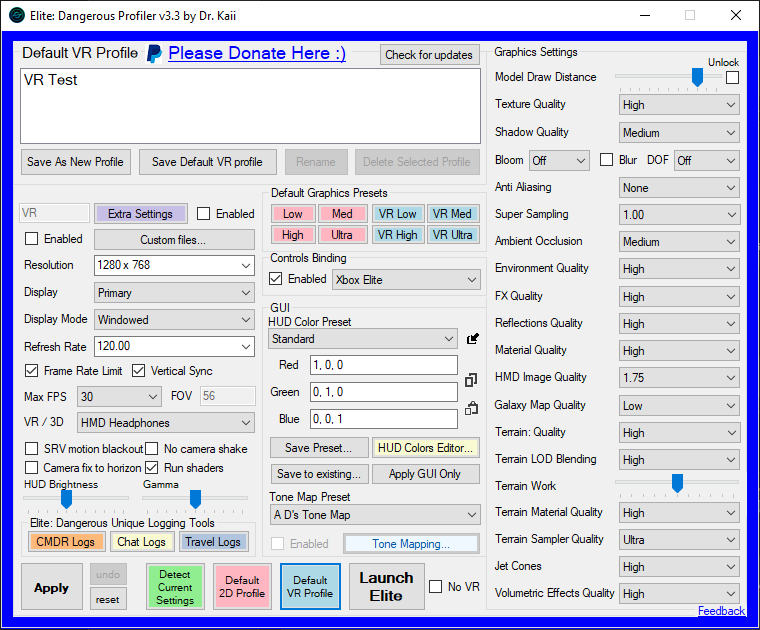This screenshot has height=630, width=760.
Task: Open the Xbox Elite controls binding dropdown
Action: pyautogui.click(x=406, y=280)
